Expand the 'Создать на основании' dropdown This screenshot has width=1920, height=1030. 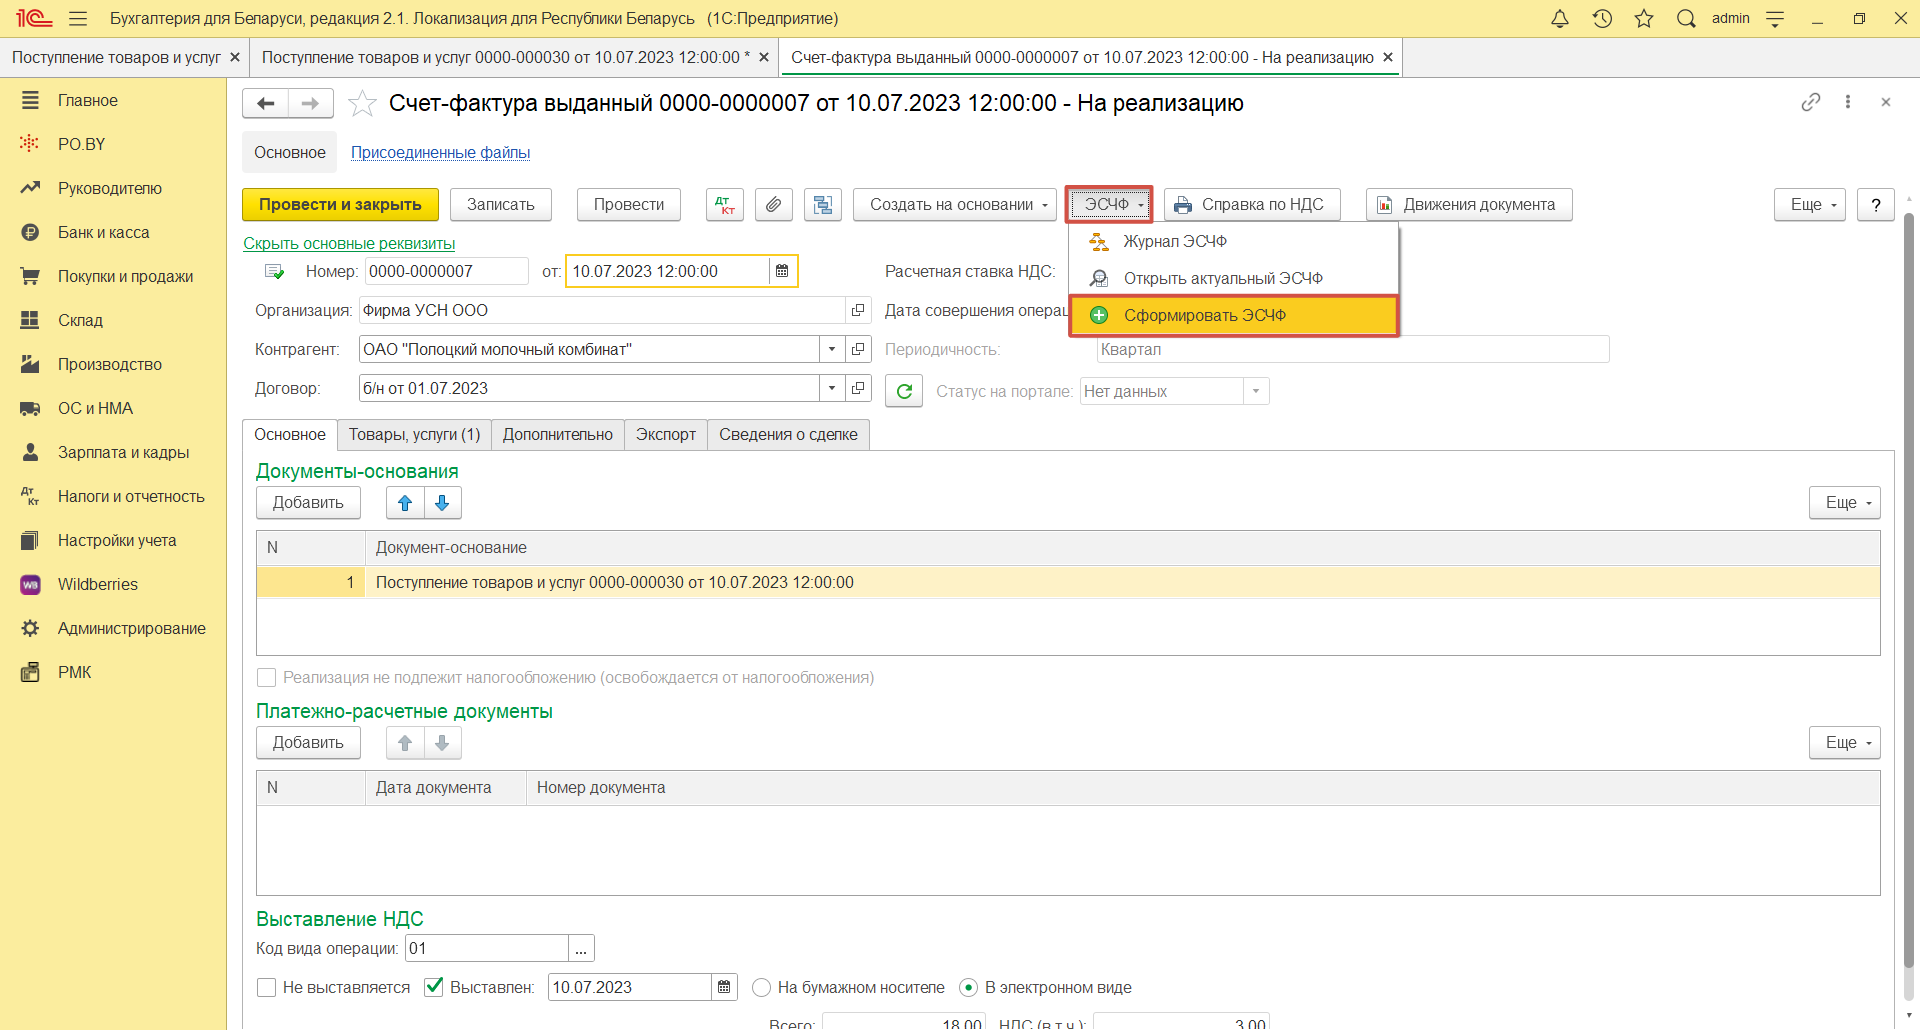[x=954, y=205]
